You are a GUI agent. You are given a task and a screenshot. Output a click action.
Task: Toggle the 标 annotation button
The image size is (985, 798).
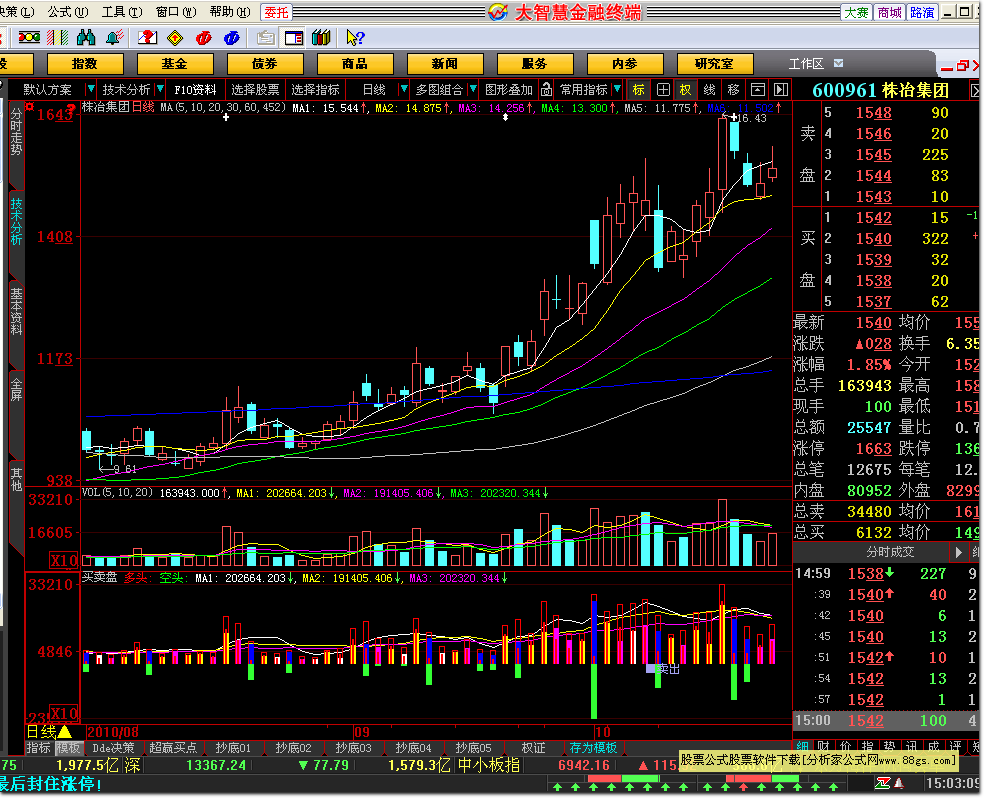point(638,90)
